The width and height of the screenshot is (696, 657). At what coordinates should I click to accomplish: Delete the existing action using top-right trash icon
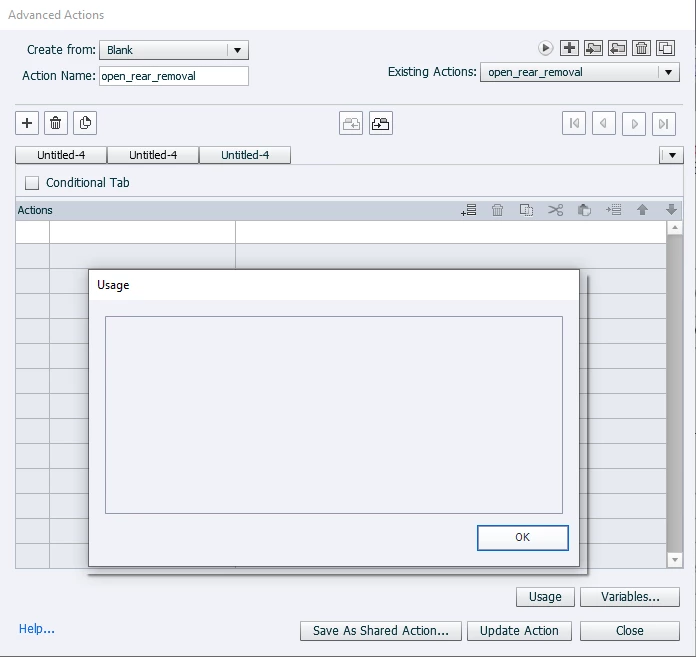click(x=641, y=48)
